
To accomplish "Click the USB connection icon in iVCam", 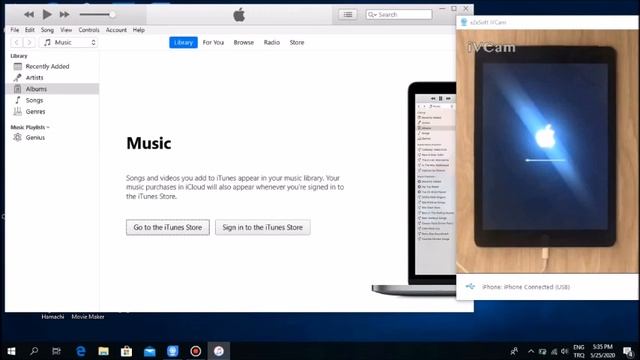I will [x=470, y=287].
